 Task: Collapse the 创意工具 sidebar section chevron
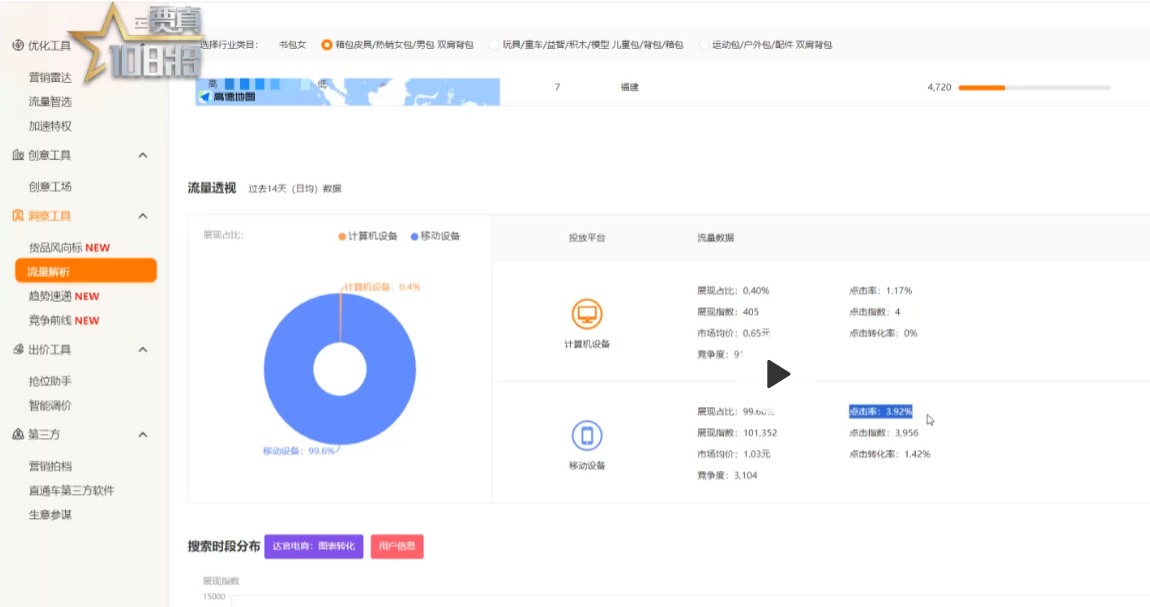[x=143, y=155]
